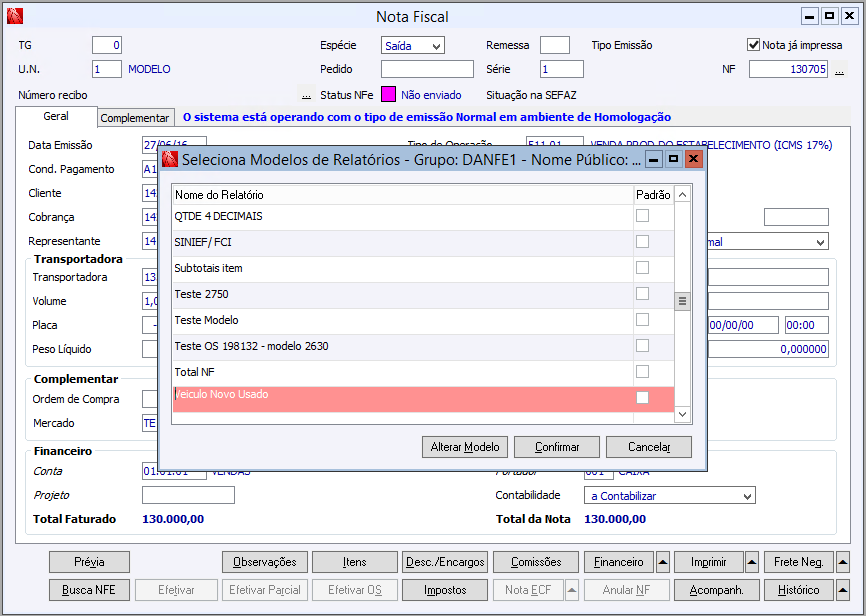Check Padrão for Total NF
The width and height of the screenshot is (866, 616).
pos(642,371)
